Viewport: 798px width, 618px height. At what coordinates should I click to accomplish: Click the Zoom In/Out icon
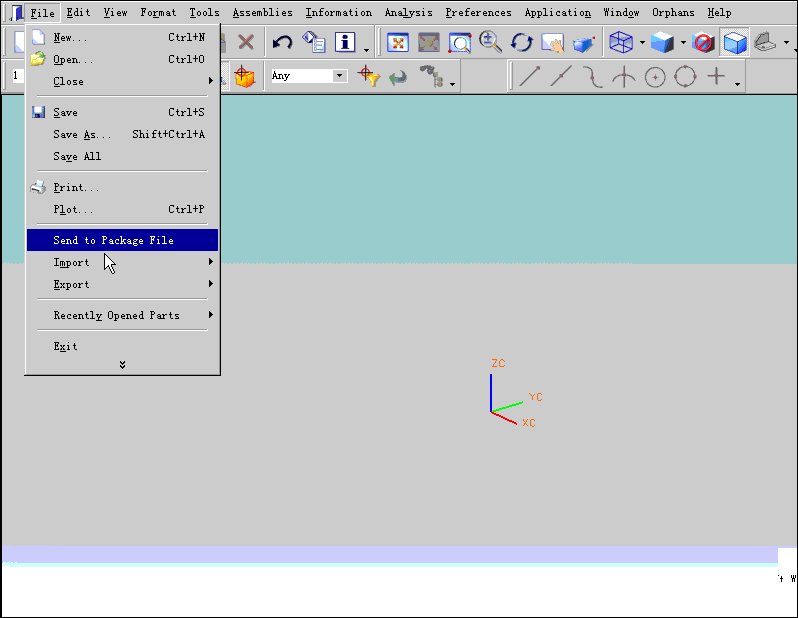point(491,42)
